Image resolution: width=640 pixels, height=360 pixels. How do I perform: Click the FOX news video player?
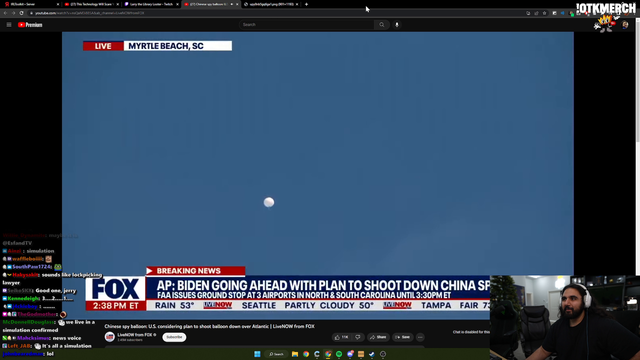[x=318, y=176]
